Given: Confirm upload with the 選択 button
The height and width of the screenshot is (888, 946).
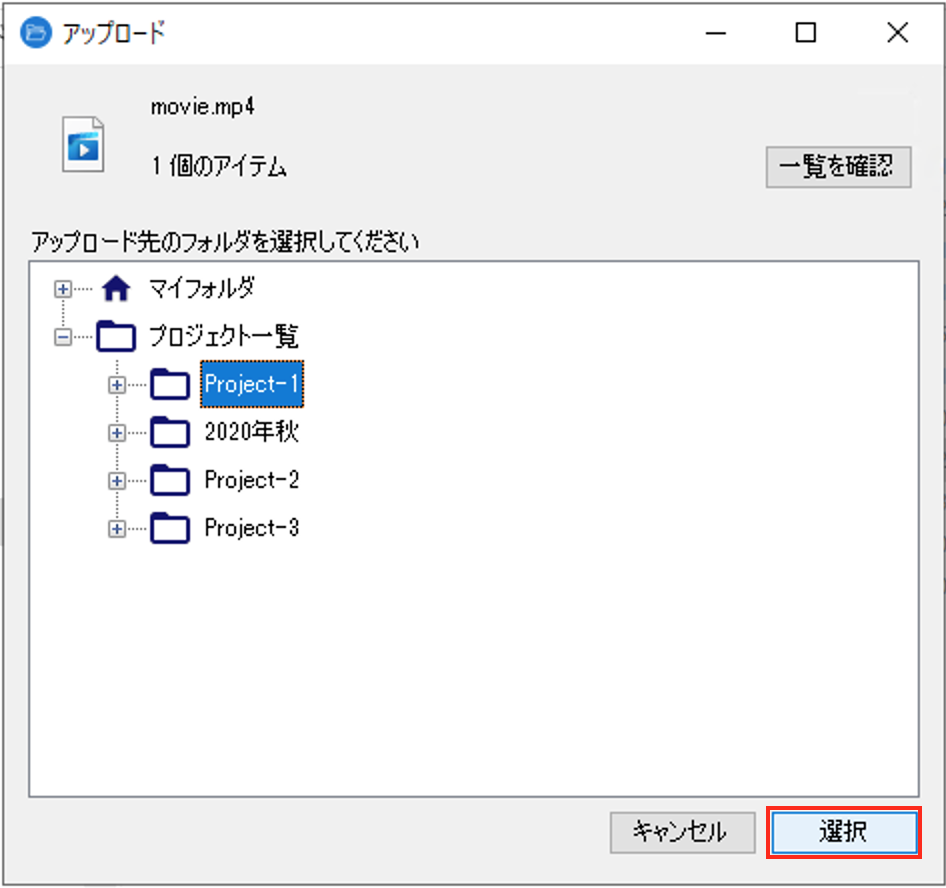Looking at the screenshot, I should click(x=843, y=832).
